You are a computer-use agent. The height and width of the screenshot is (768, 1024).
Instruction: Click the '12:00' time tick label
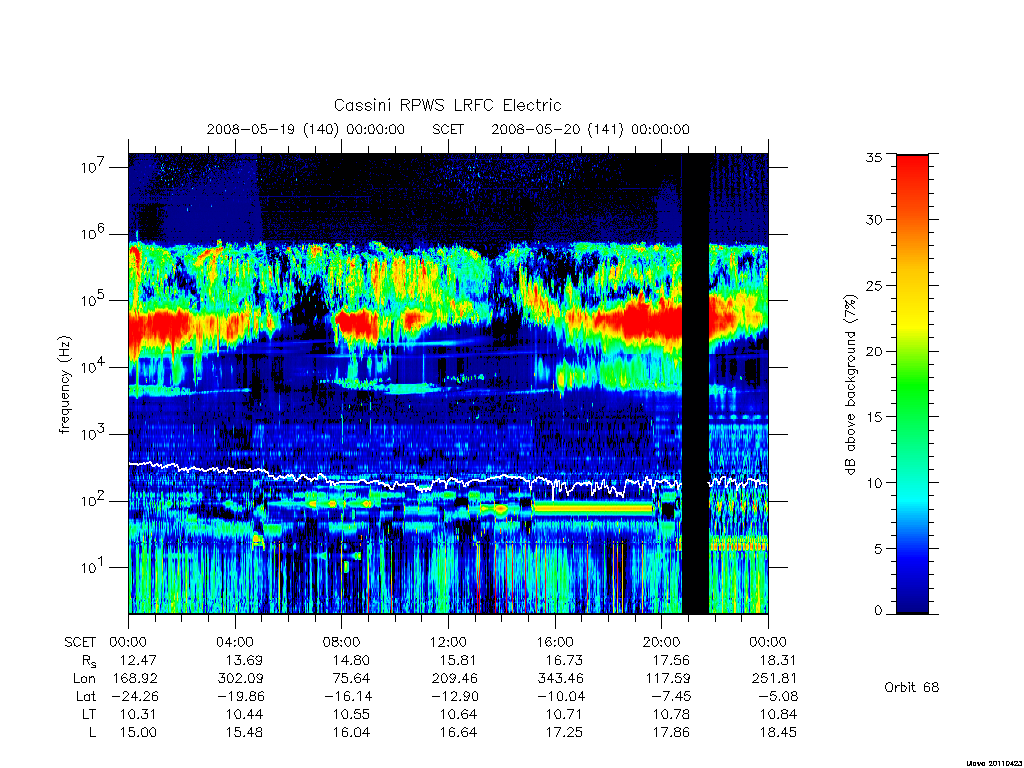coord(448,642)
